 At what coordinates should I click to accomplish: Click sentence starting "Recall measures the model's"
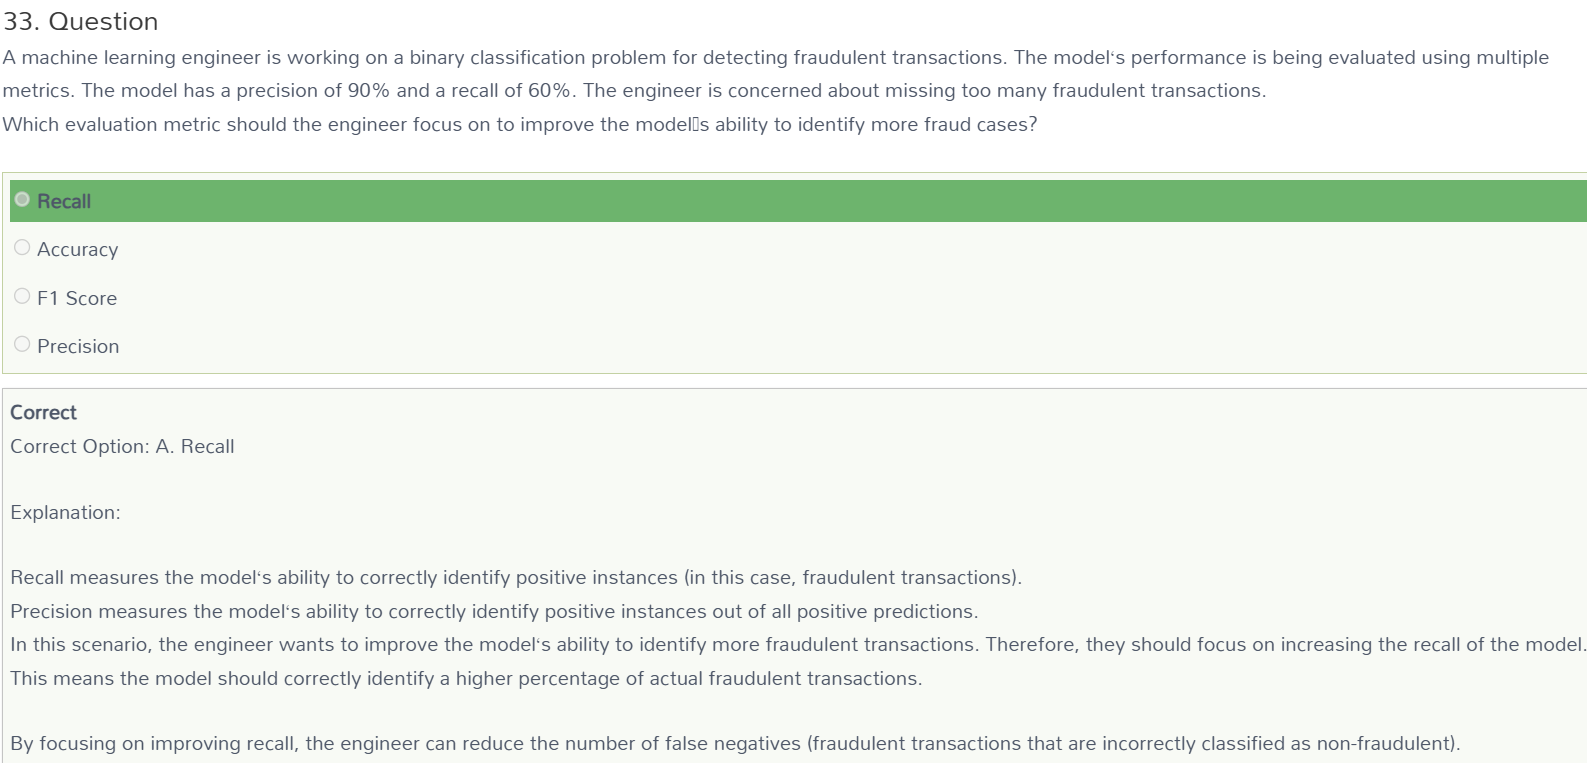click(x=516, y=577)
